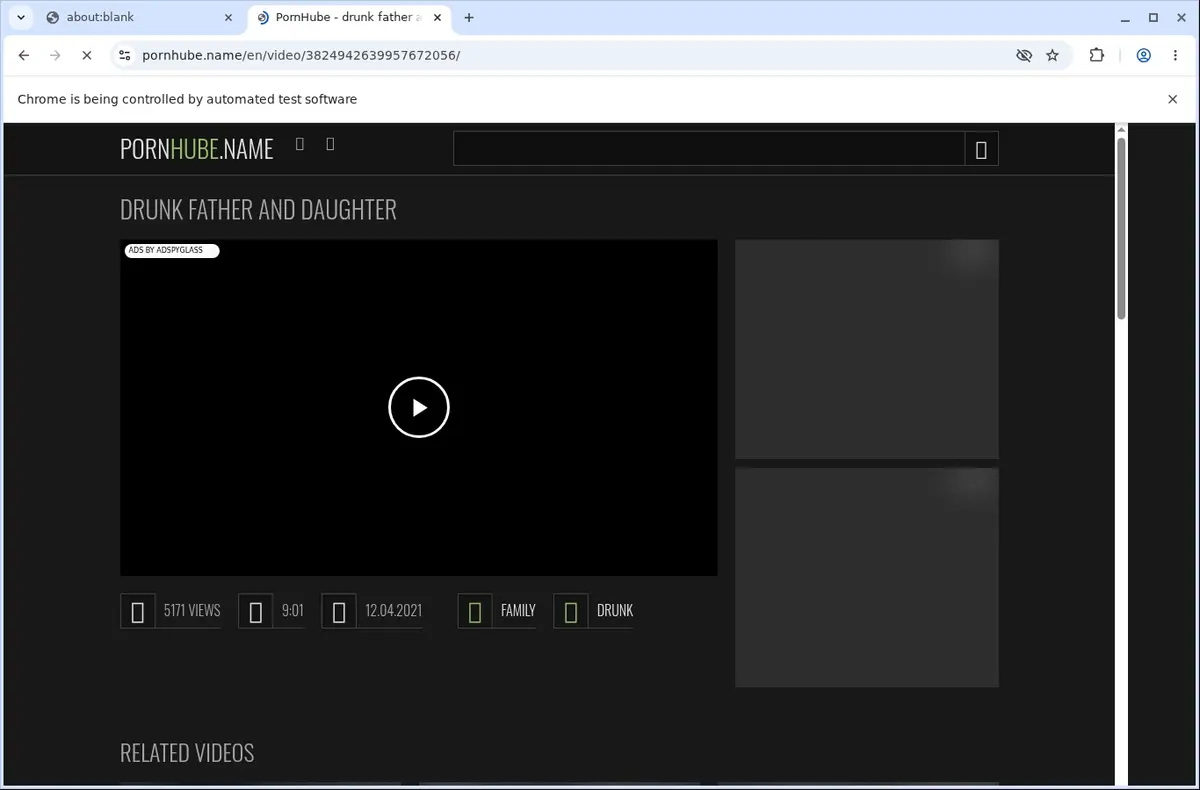The height and width of the screenshot is (790, 1200).
Task: Click the page vertical scrollbar thumb
Action: [1121, 228]
